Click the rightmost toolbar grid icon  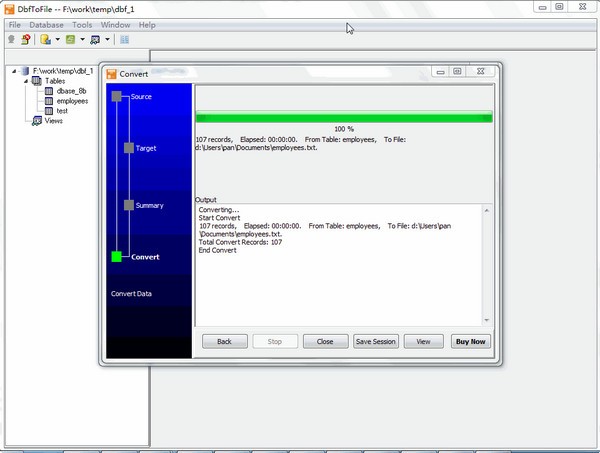125,40
